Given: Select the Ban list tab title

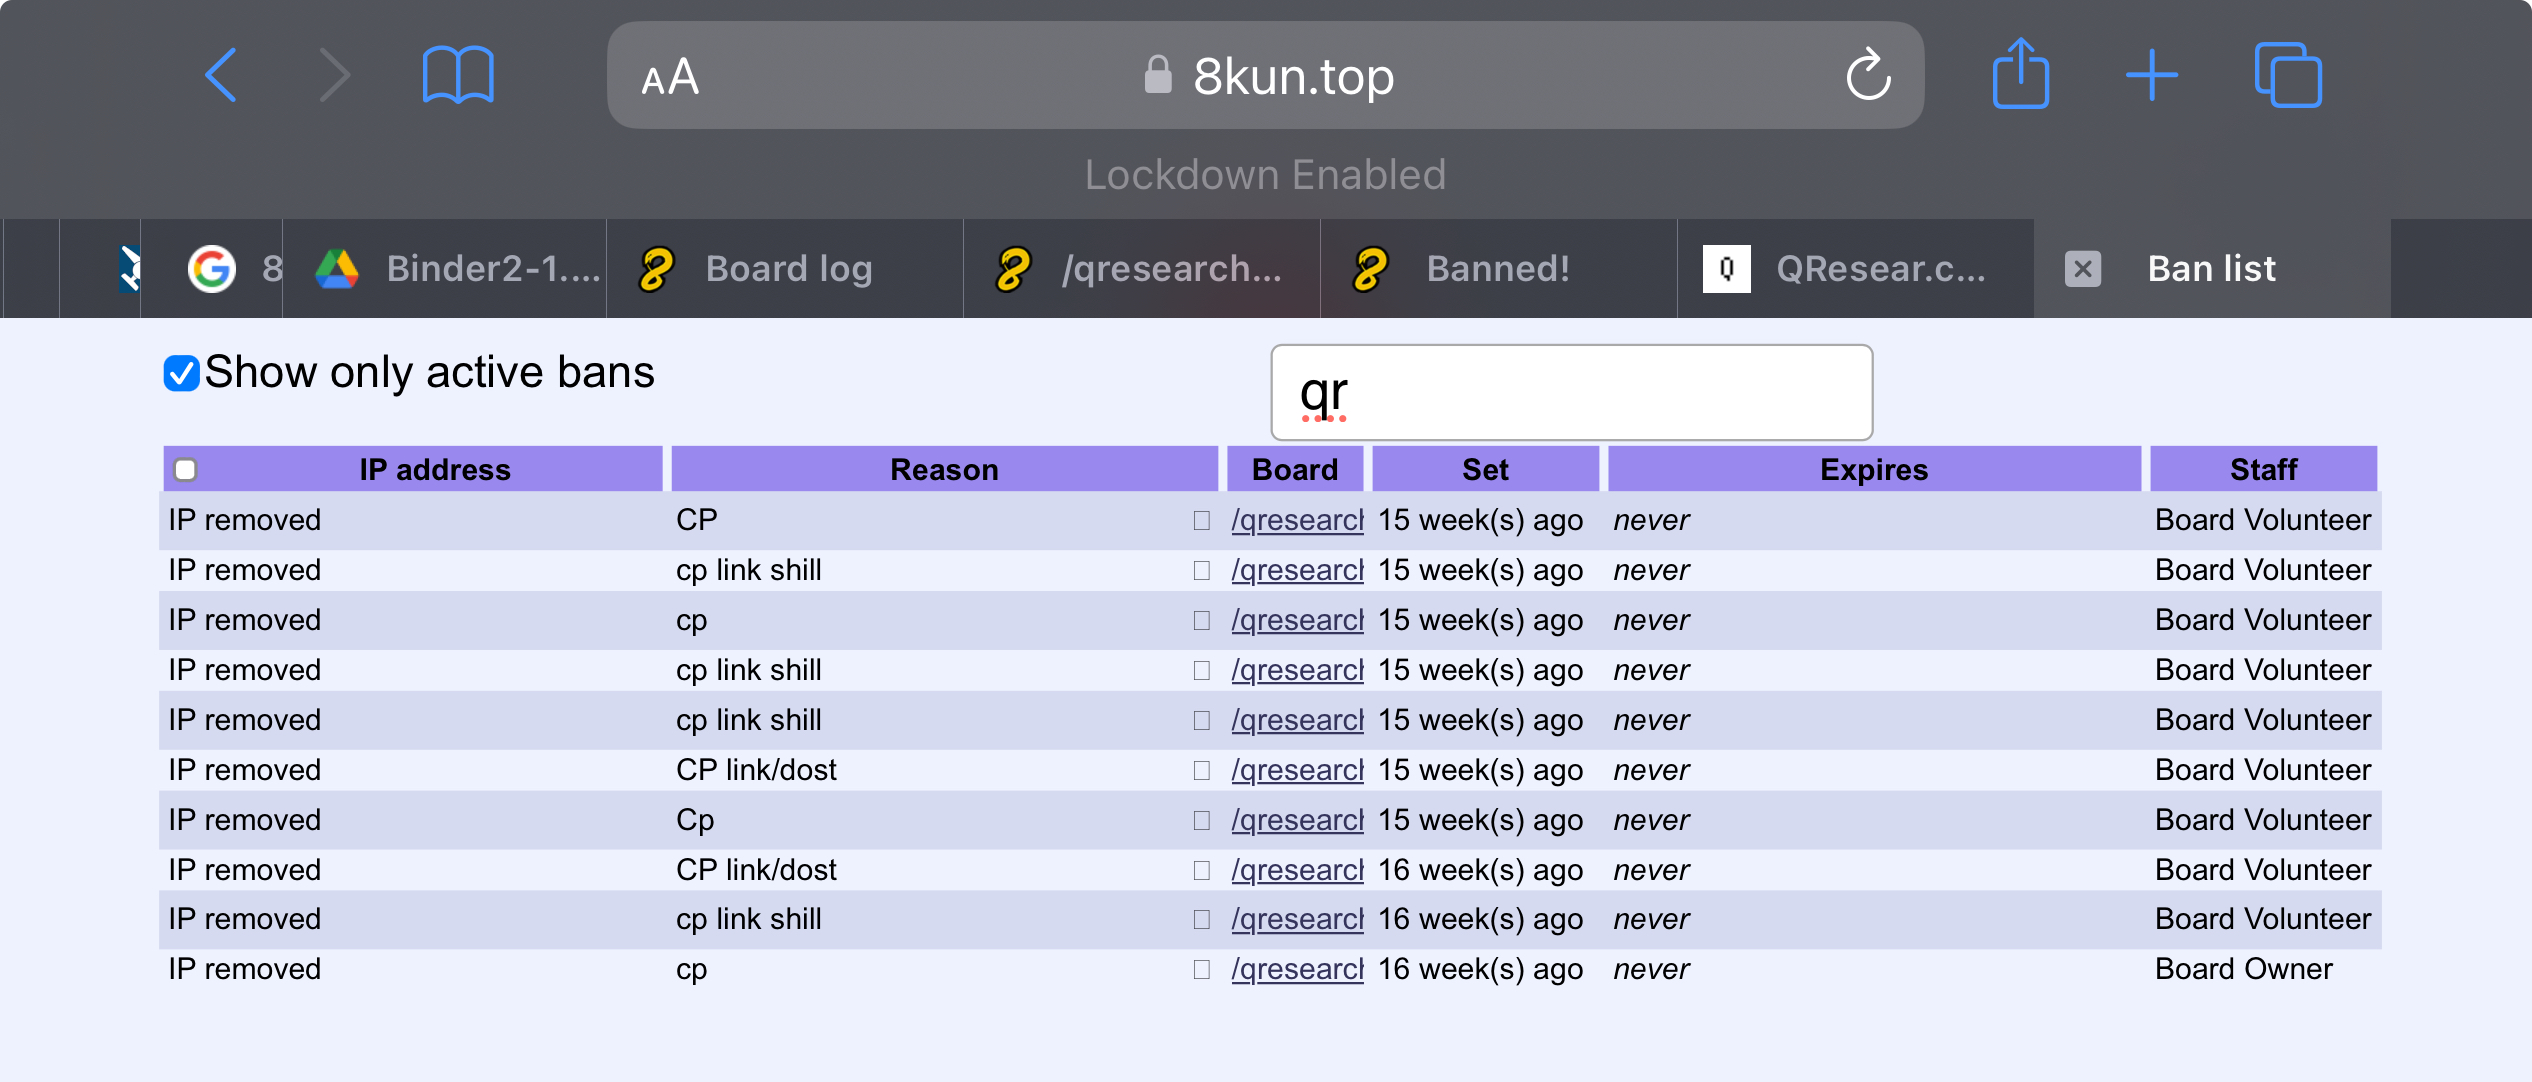Looking at the screenshot, I should (x=2212, y=269).
